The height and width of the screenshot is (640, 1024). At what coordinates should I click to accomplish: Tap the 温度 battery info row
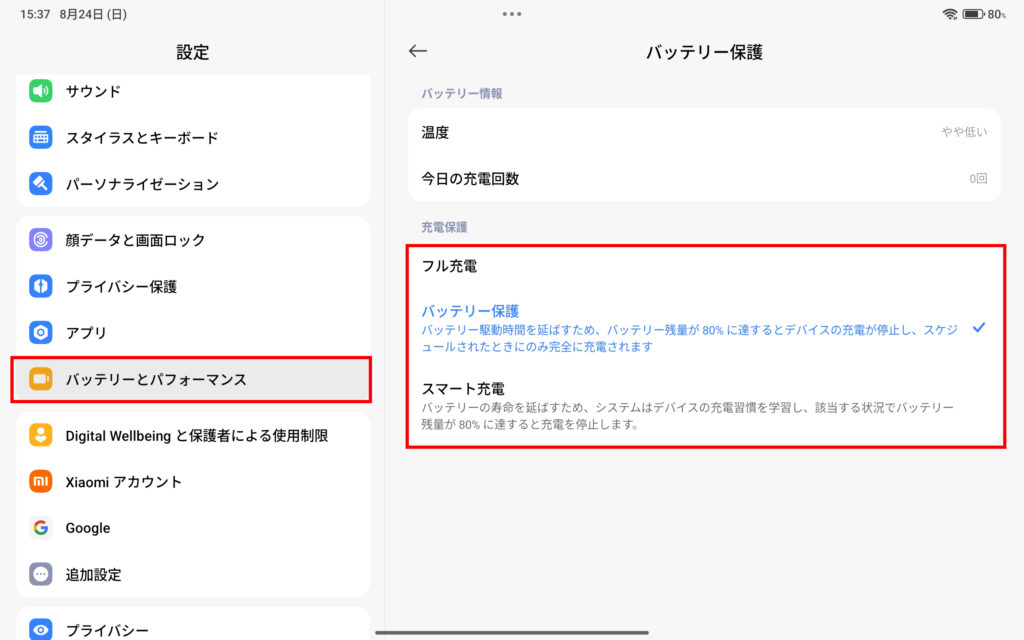tap(700, 131)
